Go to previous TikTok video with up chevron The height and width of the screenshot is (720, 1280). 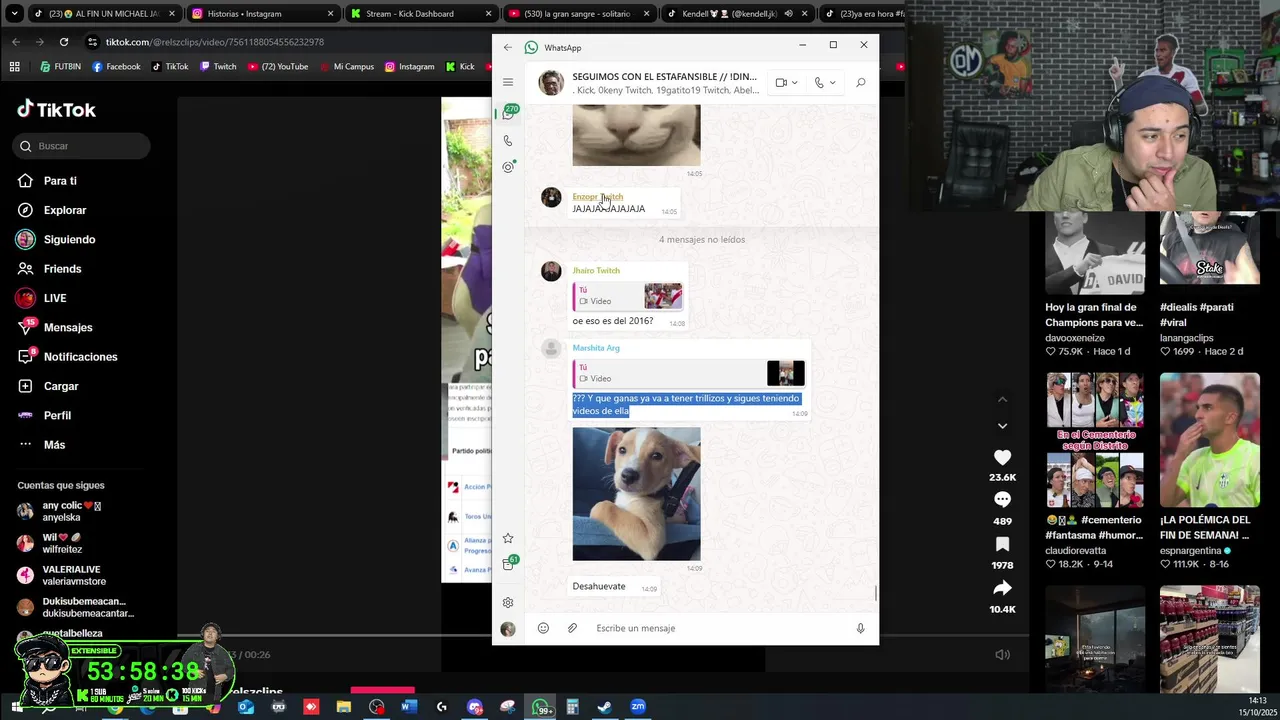pyautogui.click(x=1002, y=400)
